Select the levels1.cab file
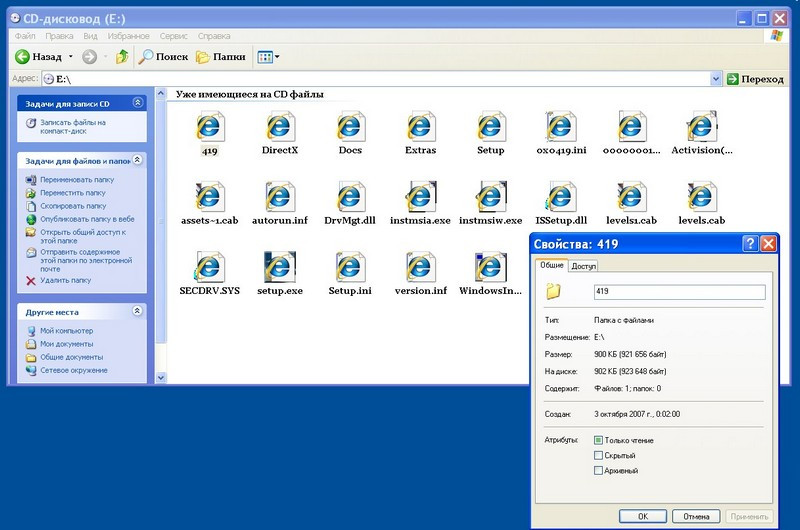800x530 pixels. 631,197
